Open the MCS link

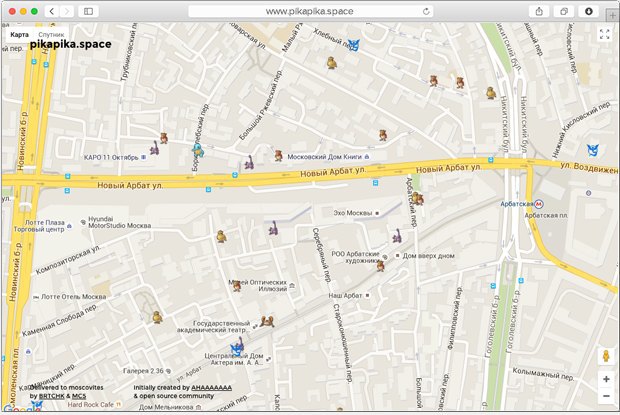[x=79, y=396]
